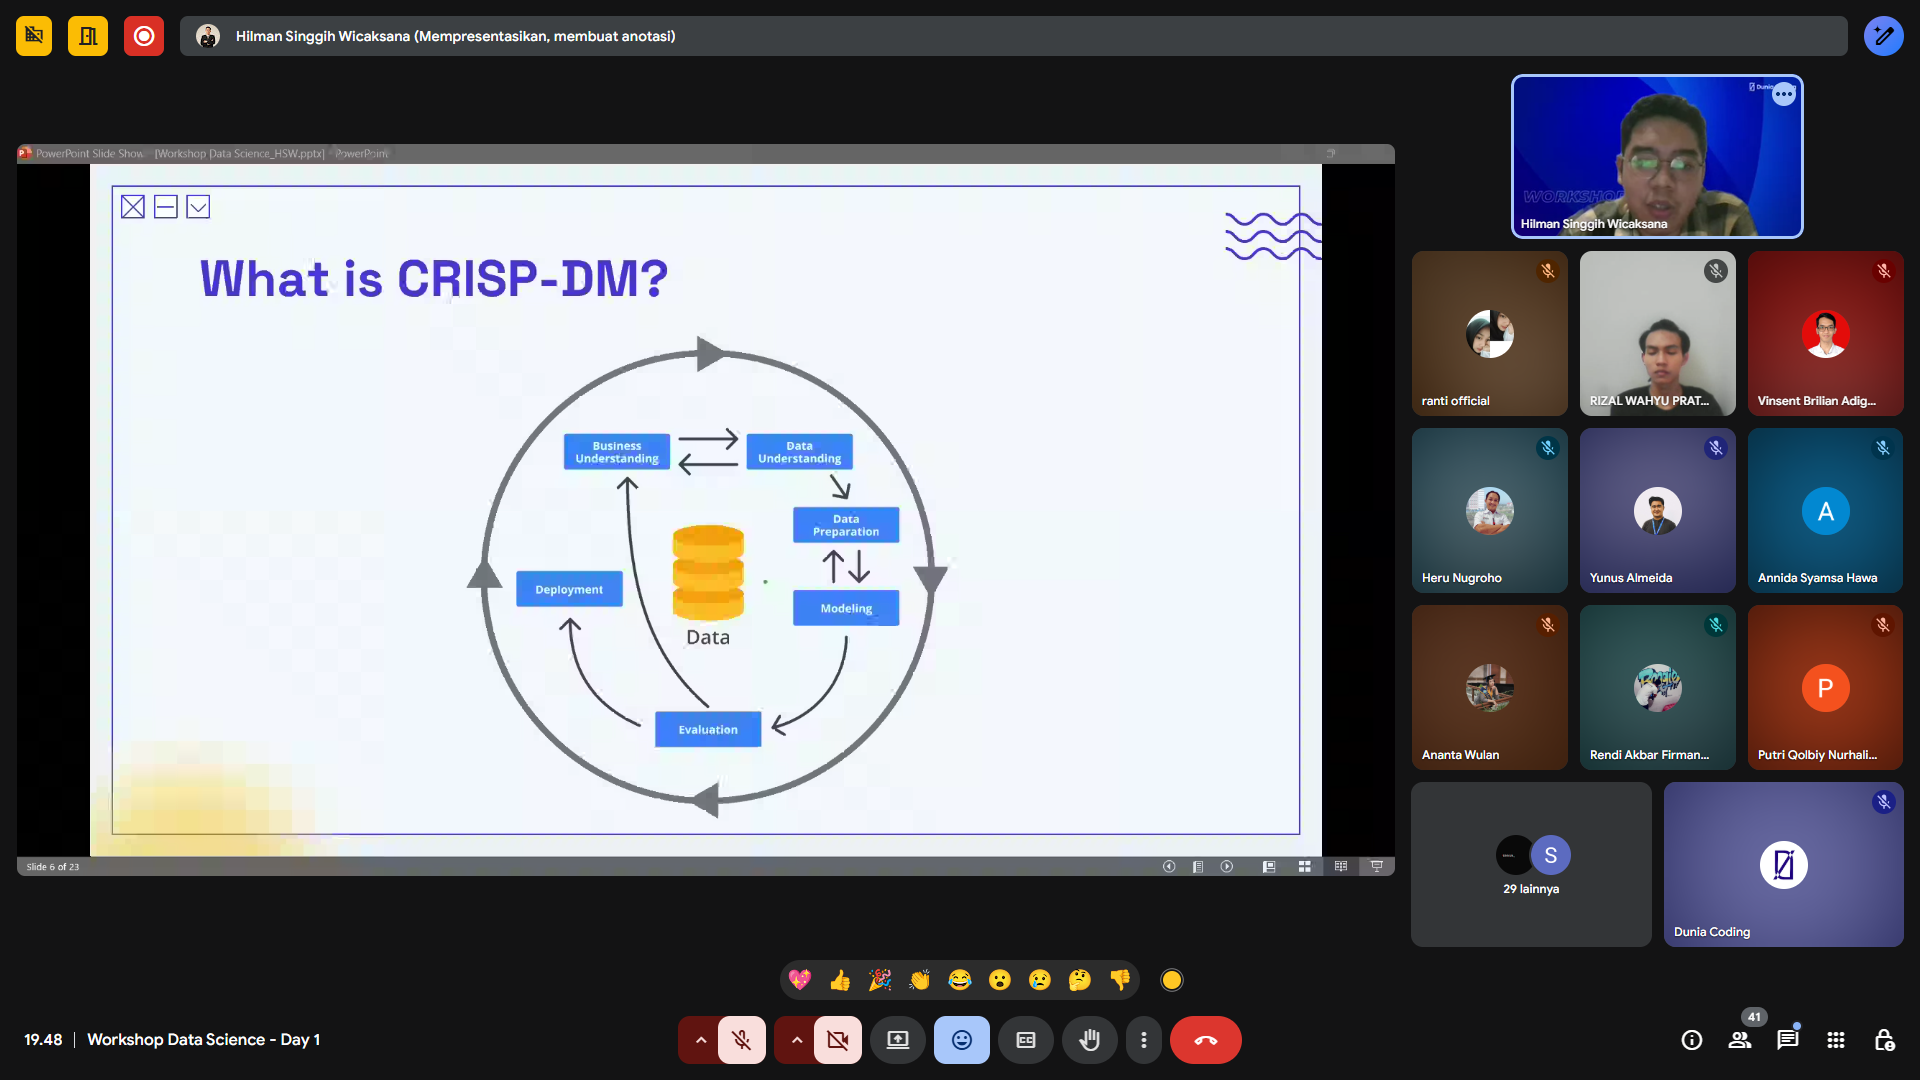The width and height of the screenshot is (1920, 1080).
Task: Click the raise hand icon
Action: tap(1089, 1040)
